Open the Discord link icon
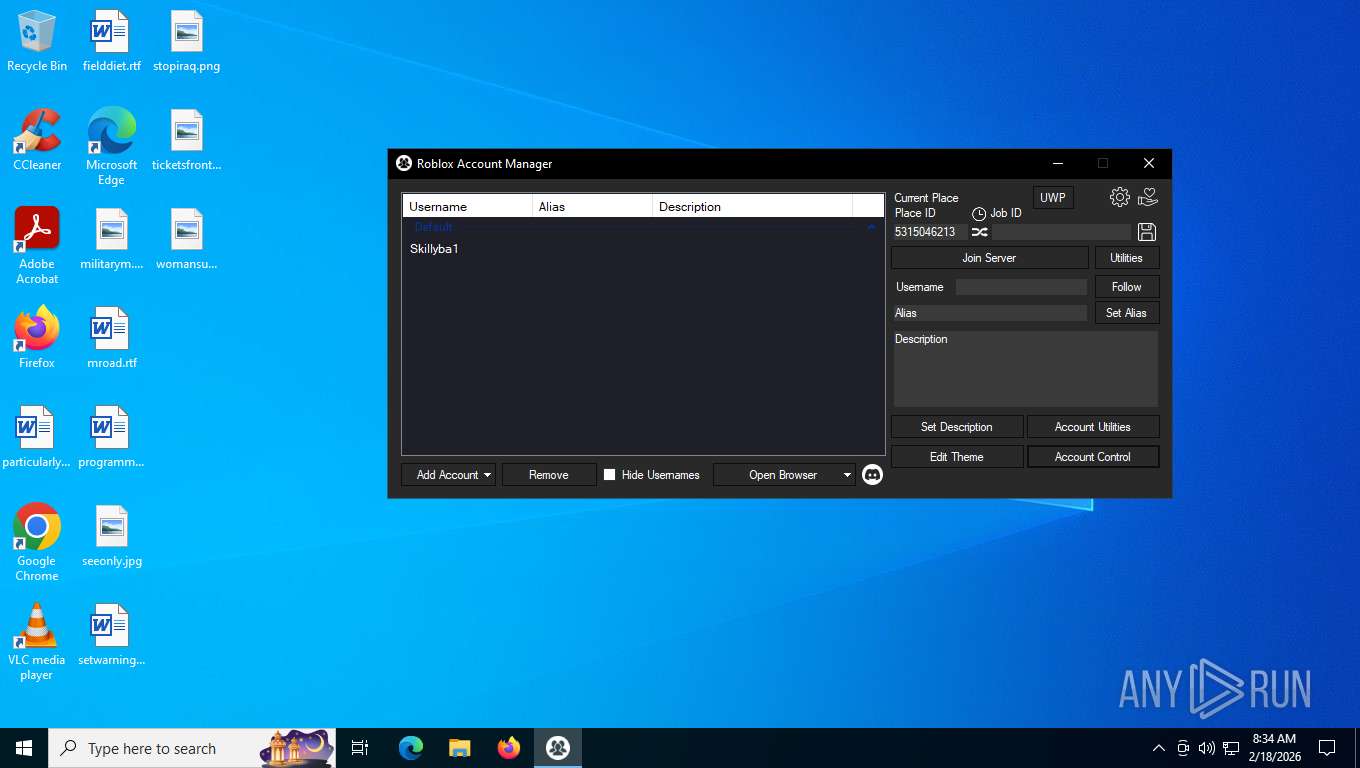The image size is (1360, 768). pyautogui.click(x=872, y=475)
